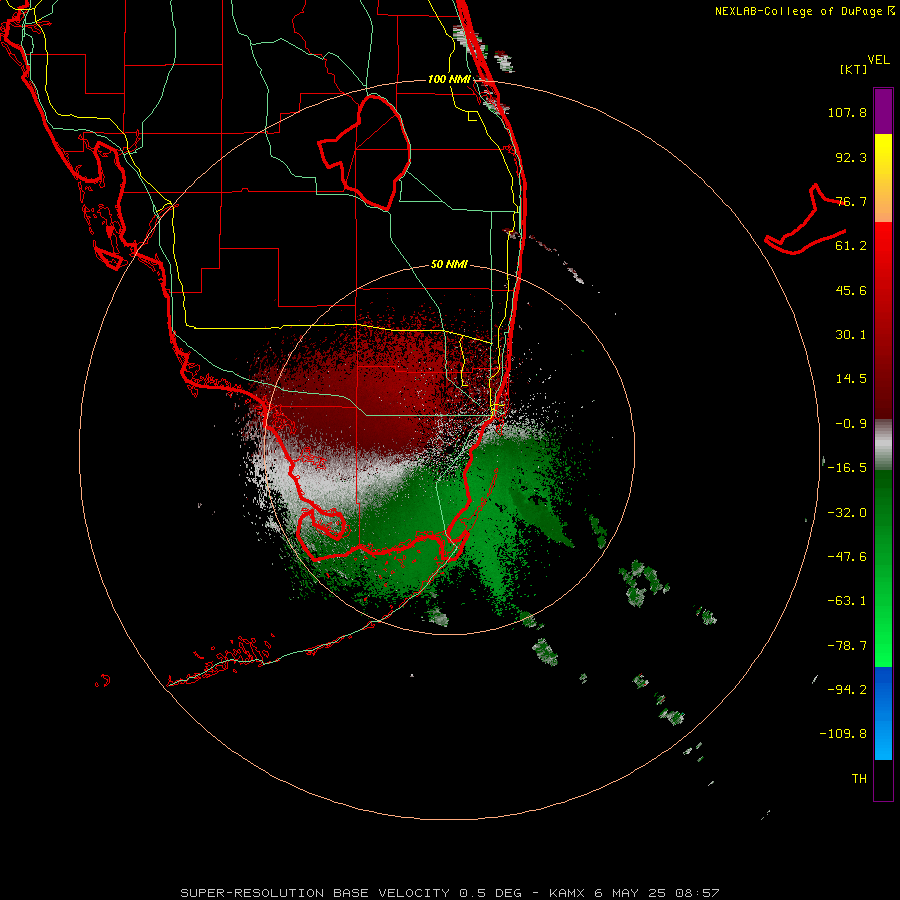Click the NEXLAB-College of DuPage label
This screenshot has width=900, height=900.
tap(798, 11)
